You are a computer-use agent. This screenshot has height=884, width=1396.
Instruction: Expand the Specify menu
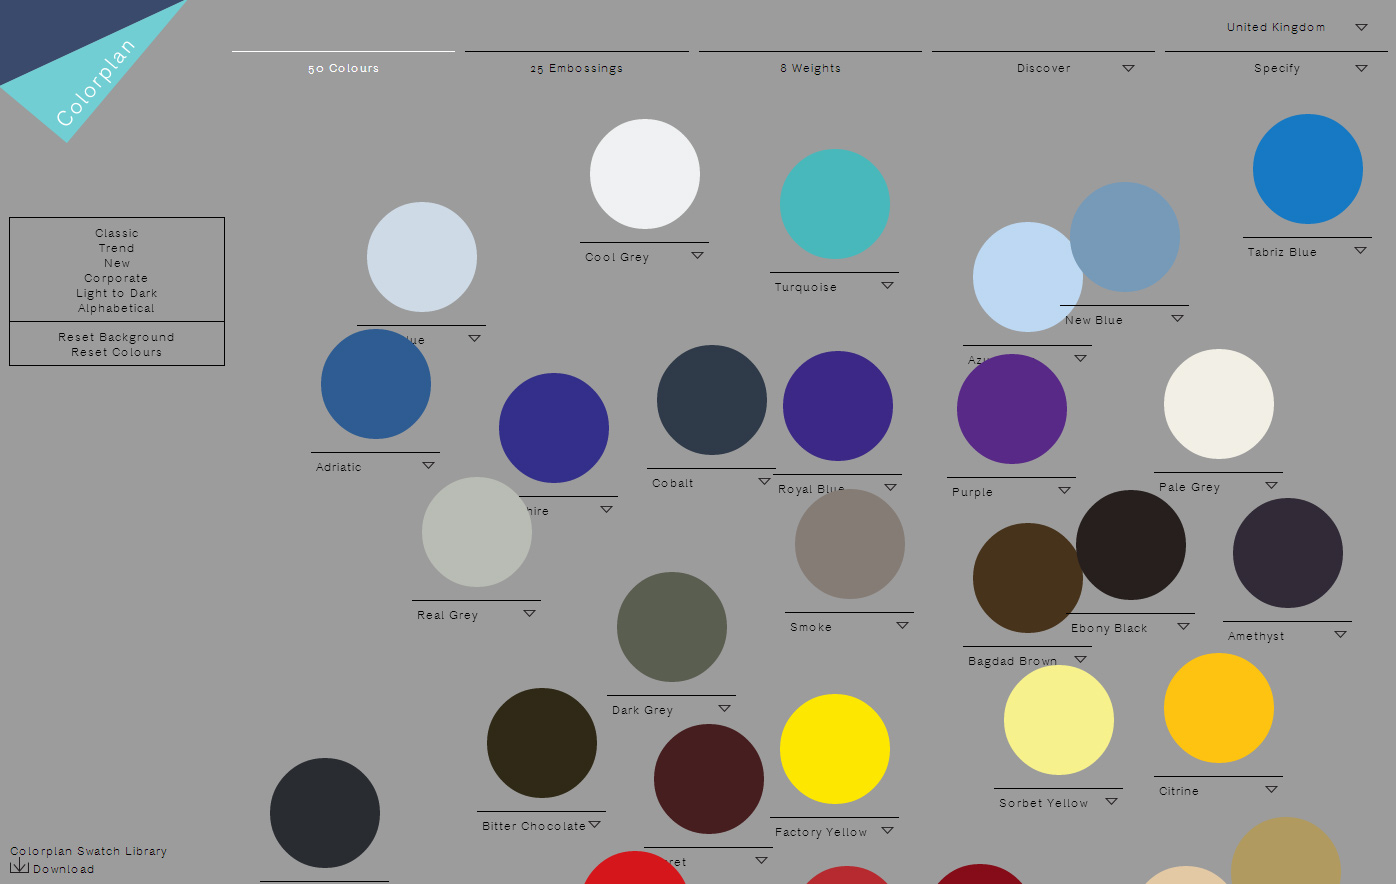pyautogui.click(x=1361, y=69)
